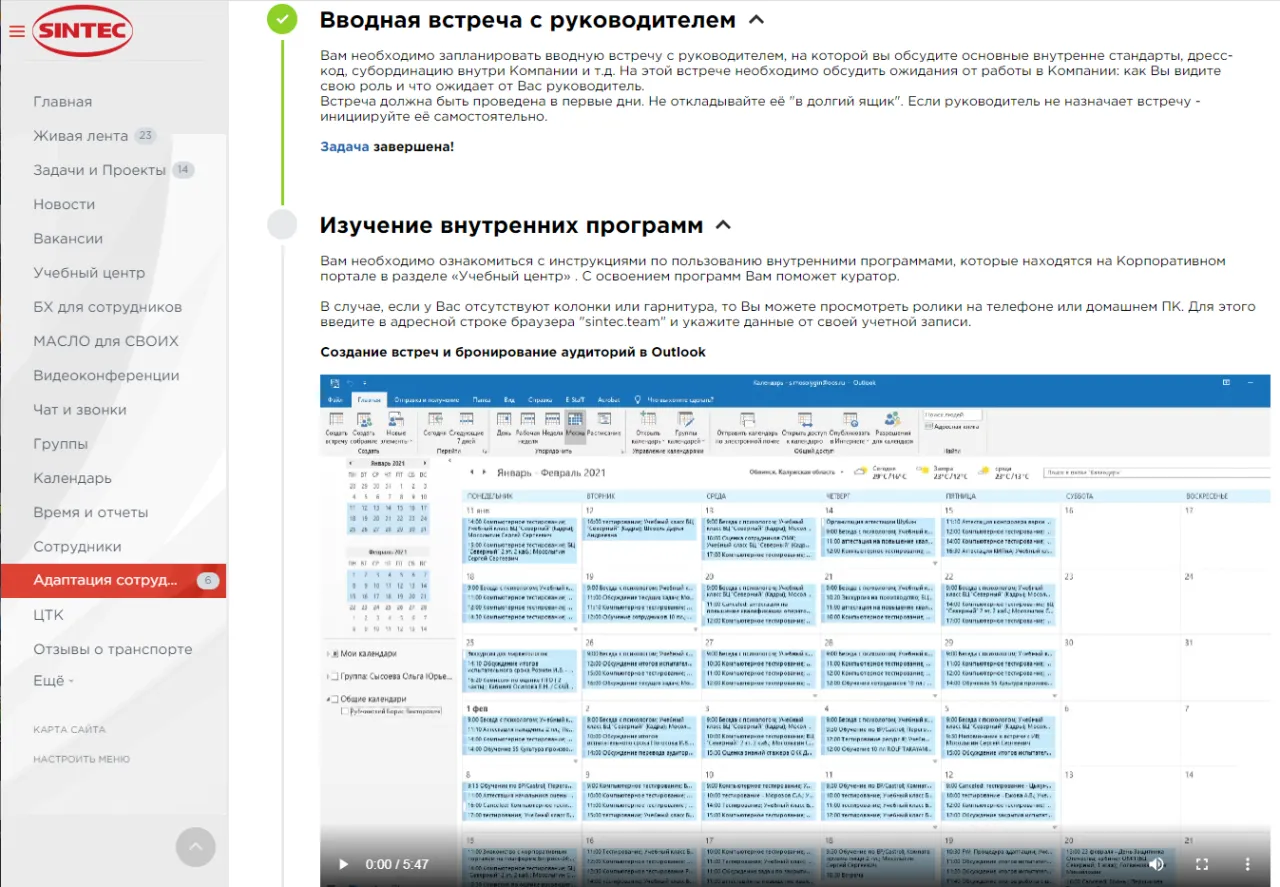Click the grey step circle next to second task

281,224
